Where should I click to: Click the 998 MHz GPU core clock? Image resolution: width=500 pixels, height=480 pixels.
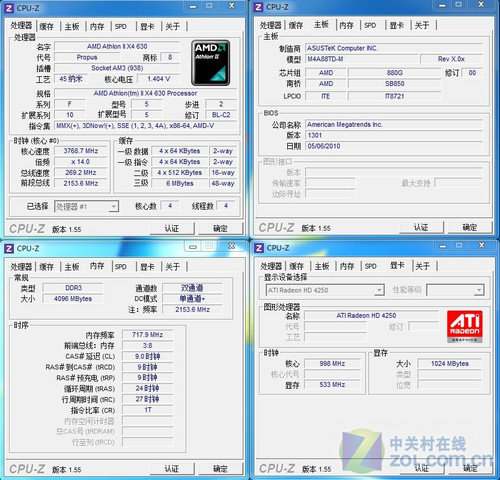[332, 363]
